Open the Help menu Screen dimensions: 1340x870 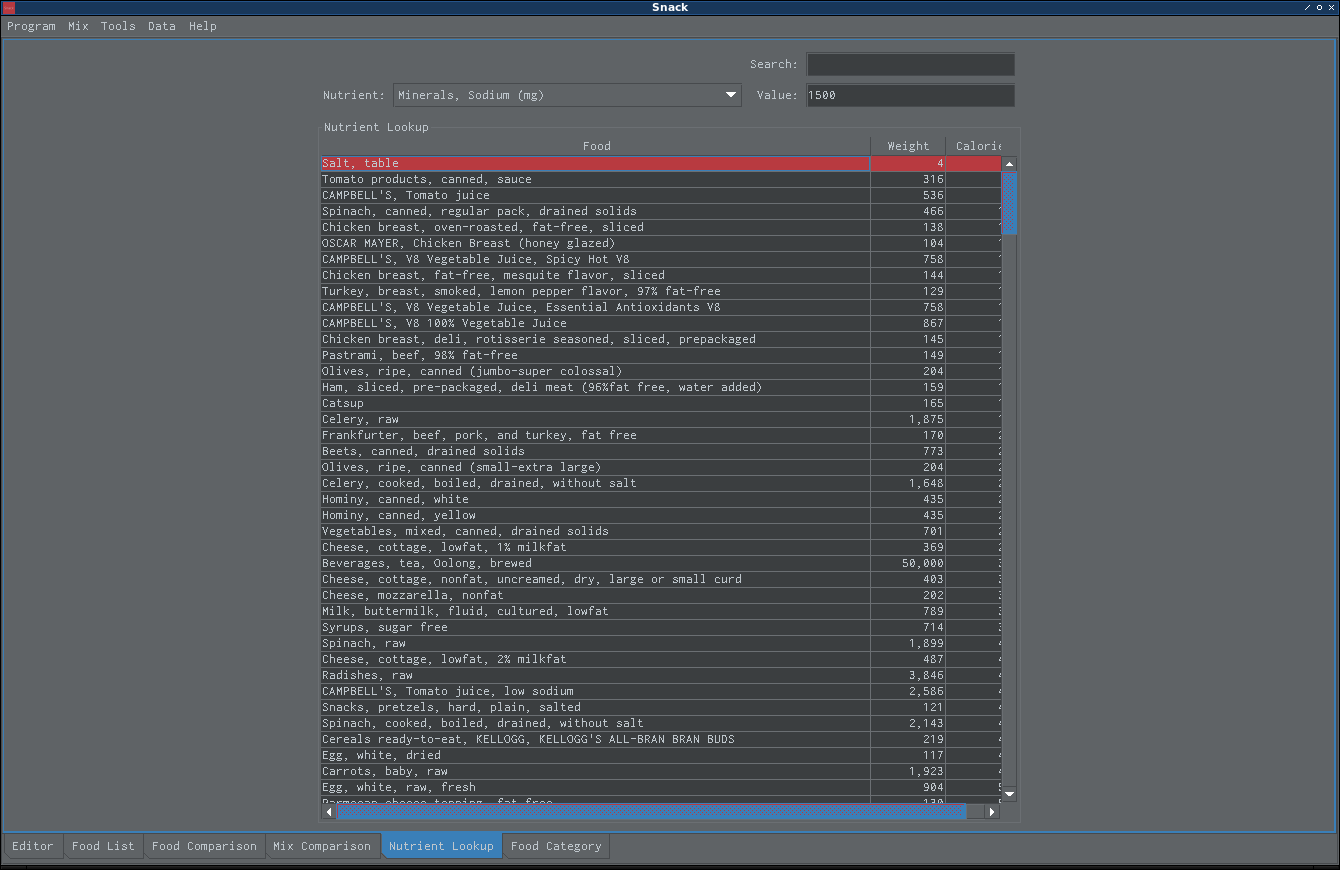(x=203, y=26)
